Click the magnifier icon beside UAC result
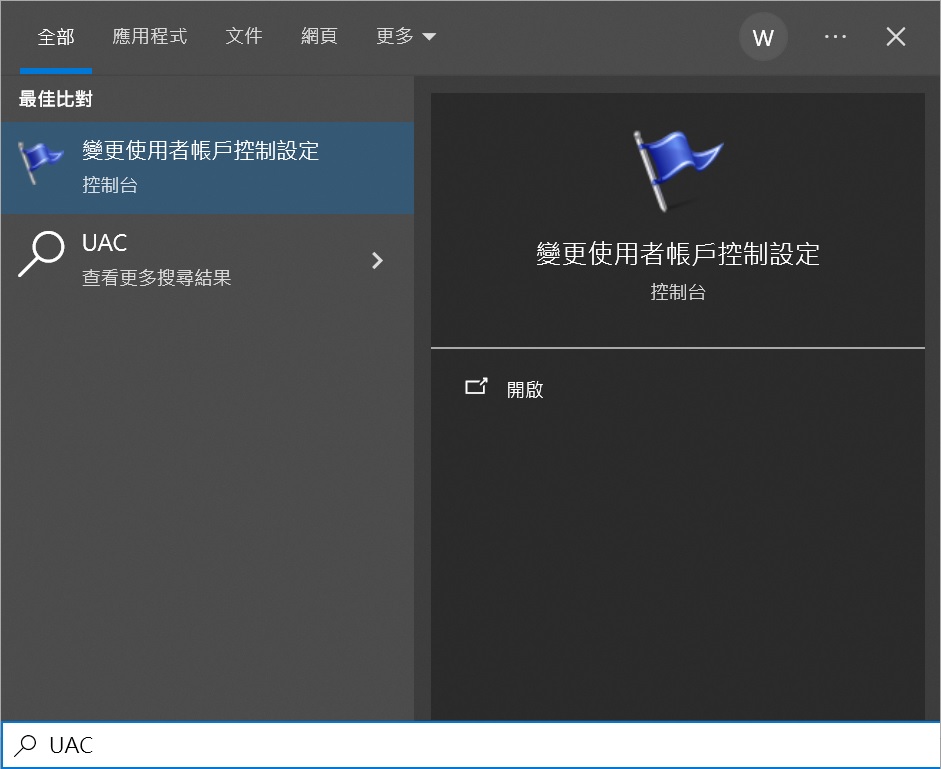The width and height of the screenshot is (941, 769). [x=41, y=254]
